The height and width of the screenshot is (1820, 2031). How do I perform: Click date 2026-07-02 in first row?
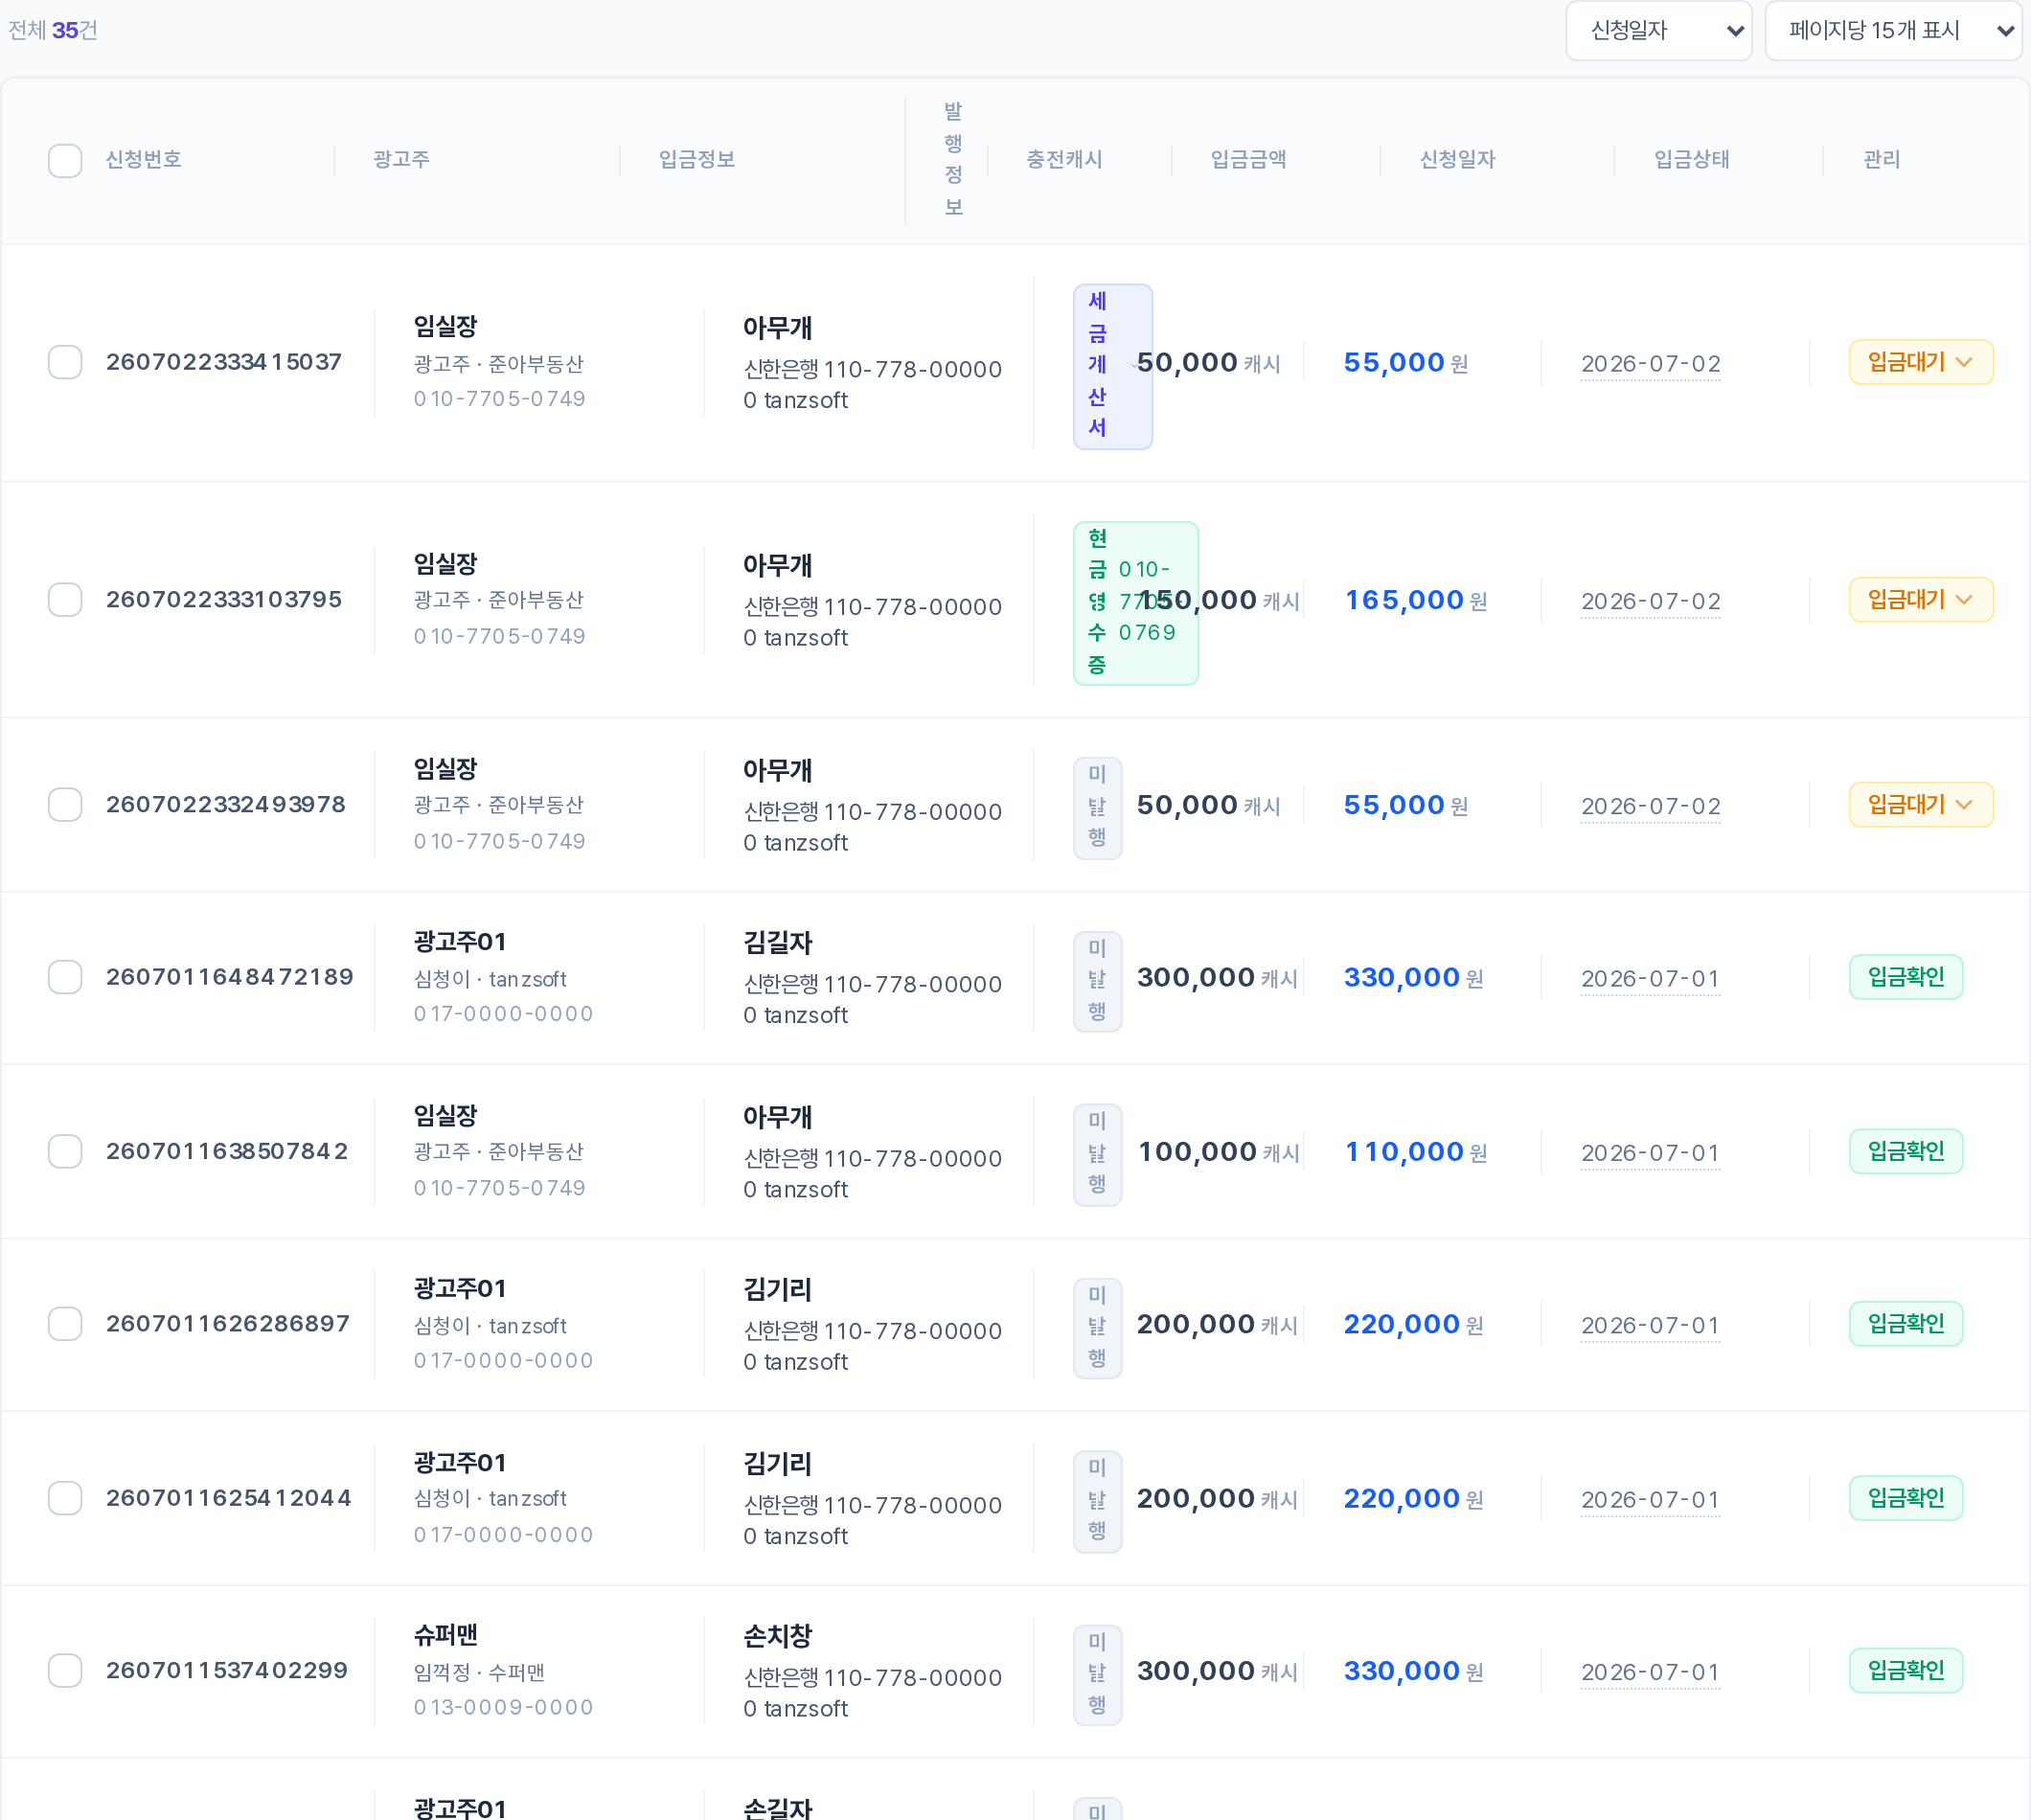click(x=1651, y=364)
